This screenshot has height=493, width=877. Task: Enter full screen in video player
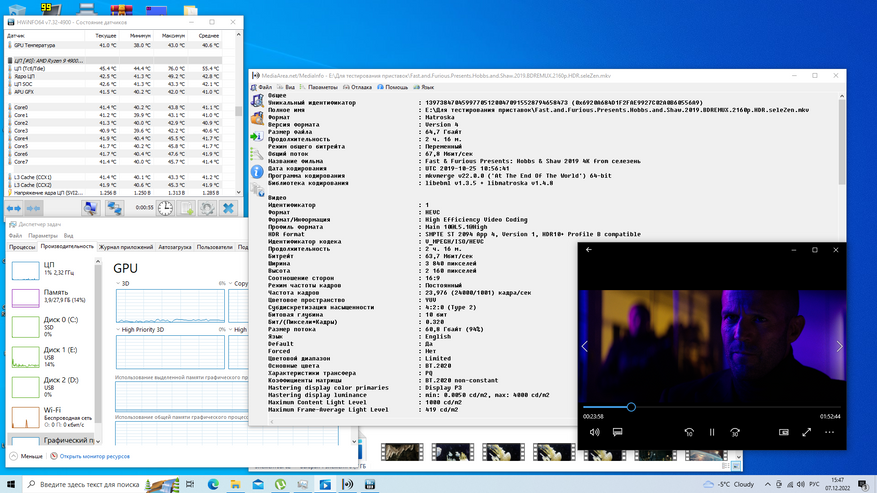click(x=807, y=432)
